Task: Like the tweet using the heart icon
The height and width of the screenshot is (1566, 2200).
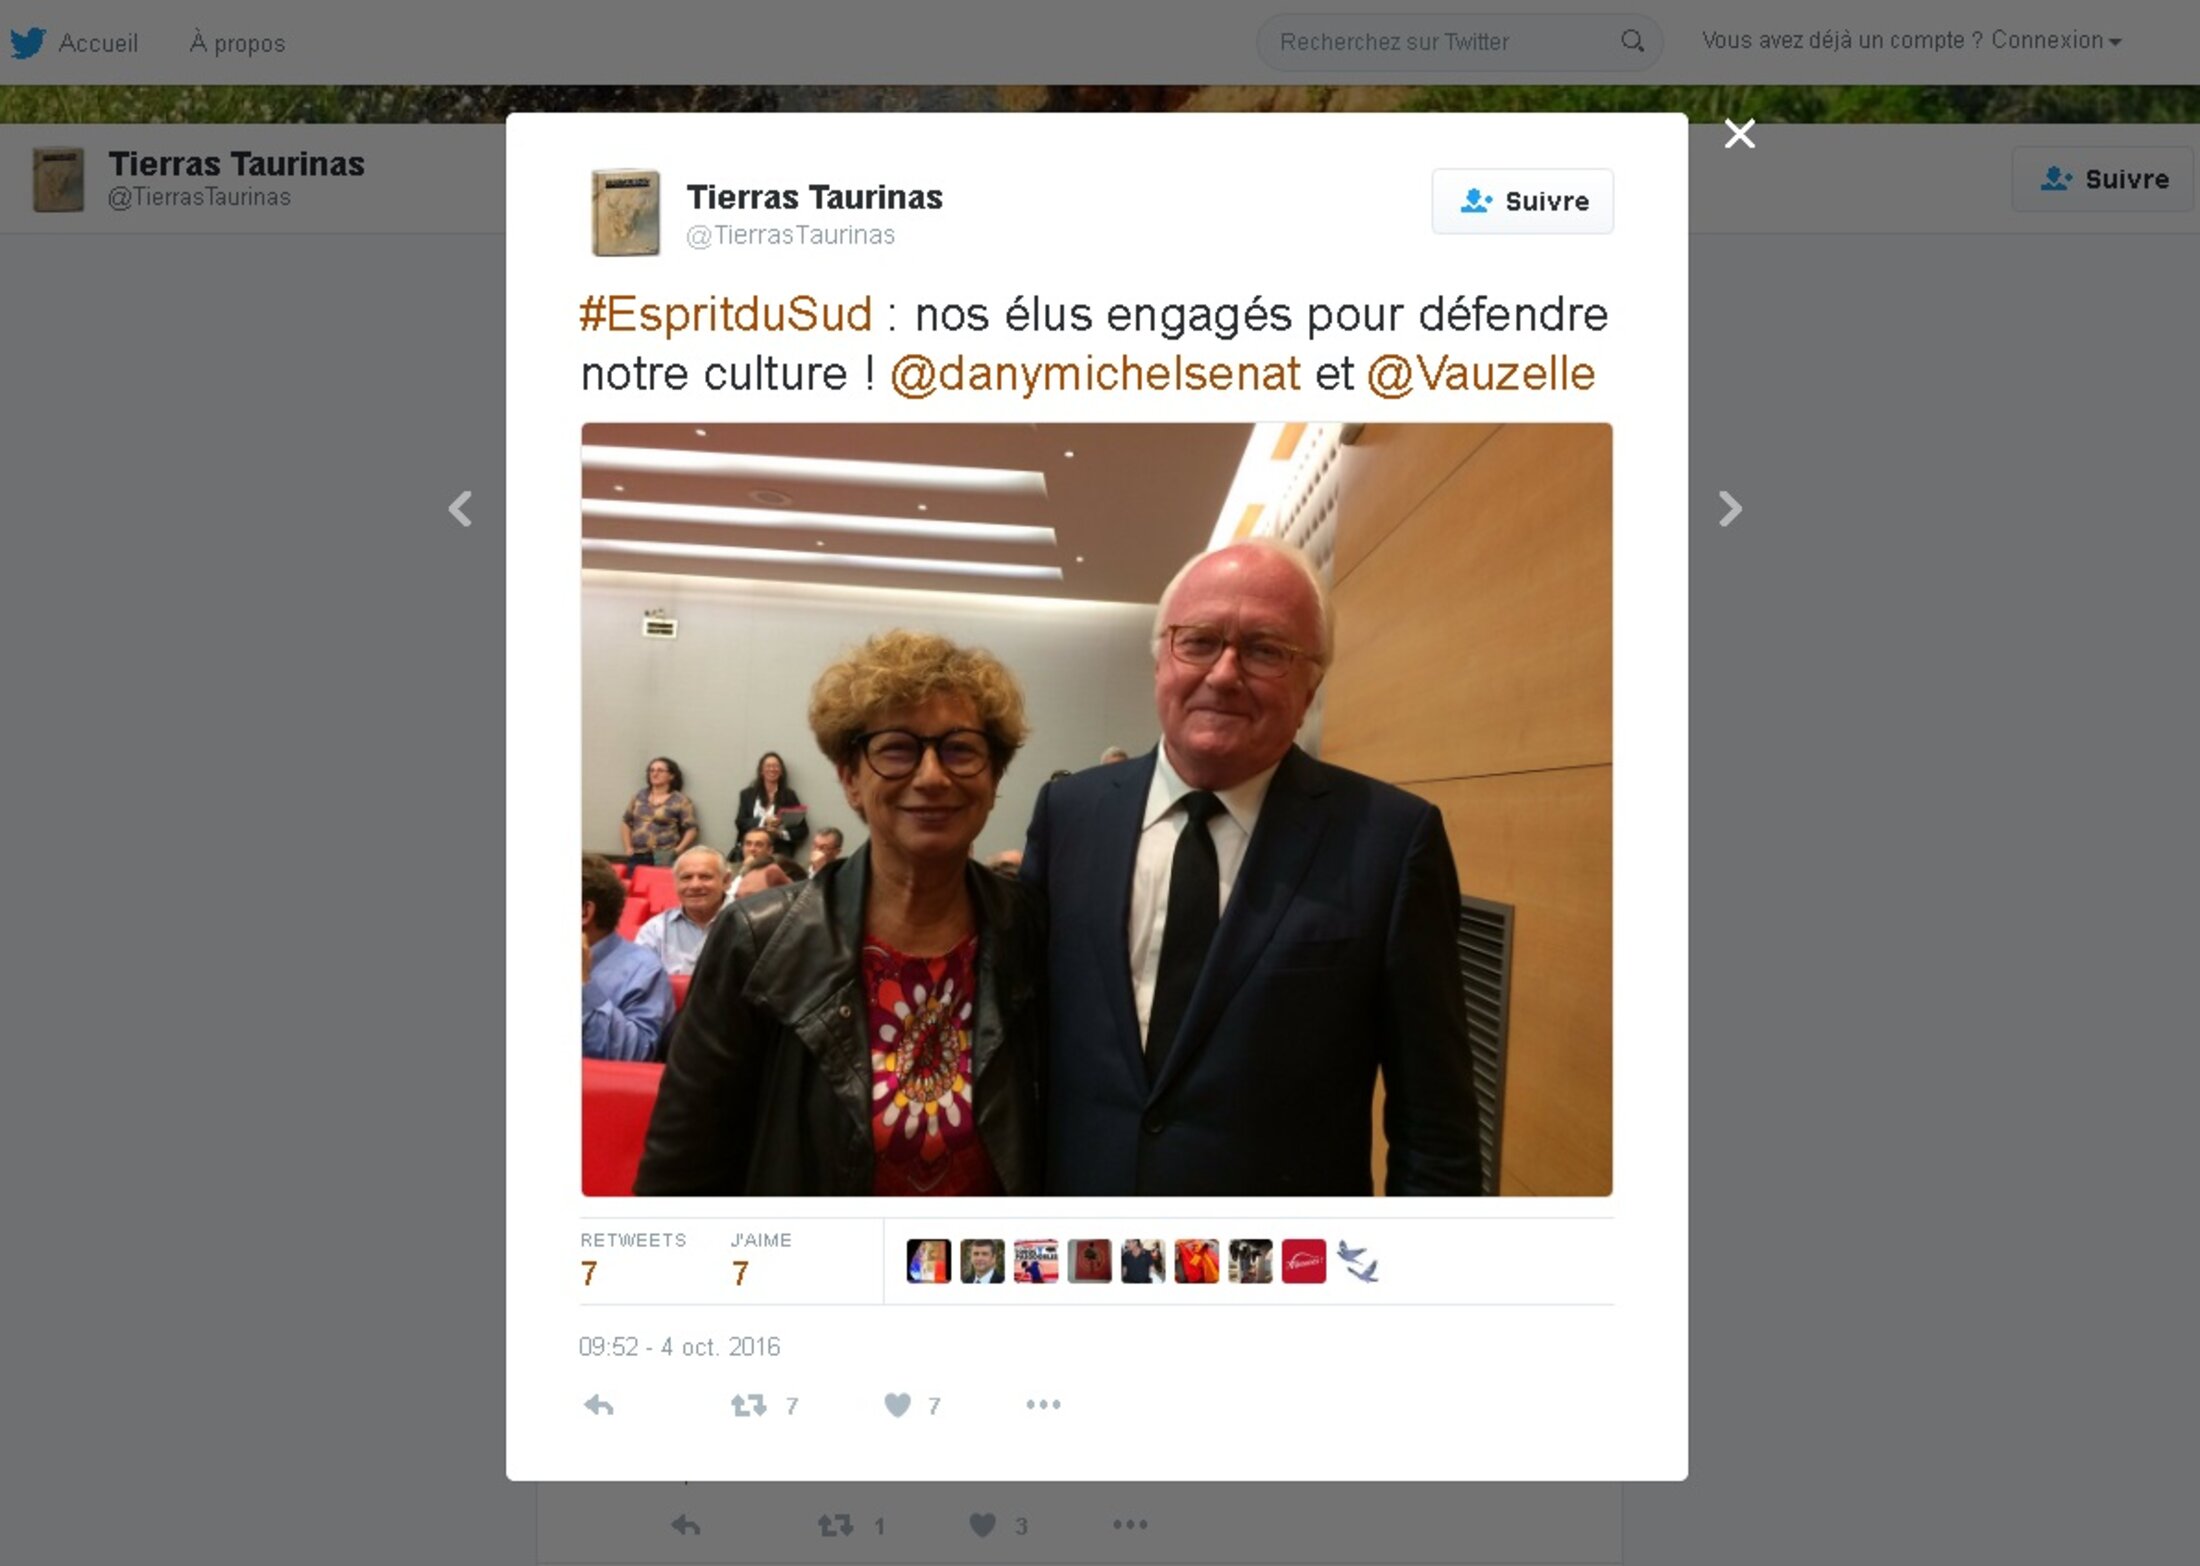Action: point(897,1405)
